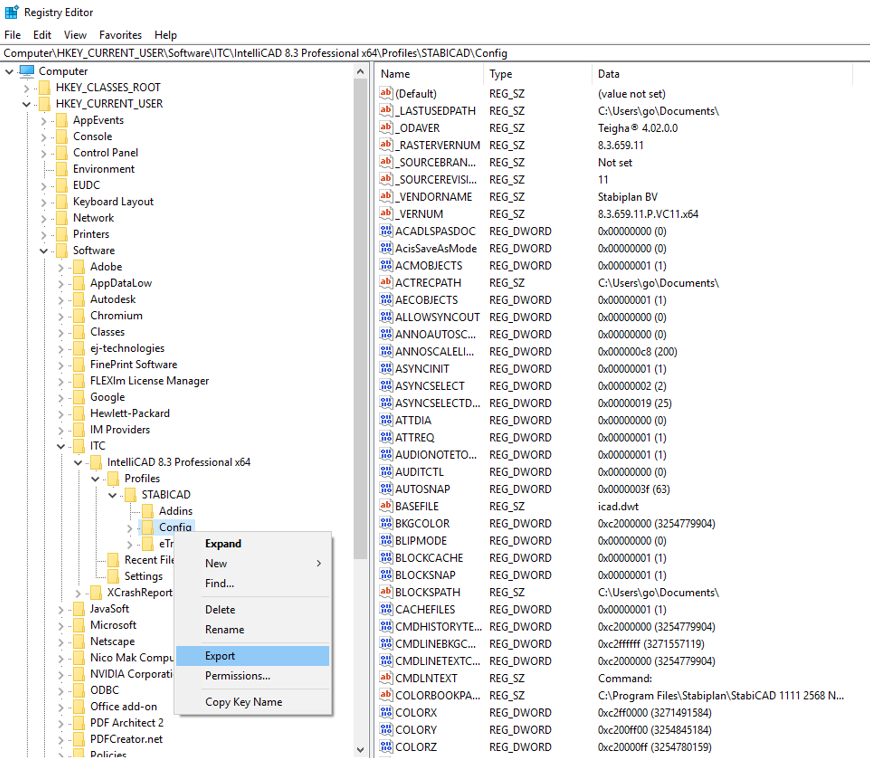Viewport: 870px width, 758px height.
Task: Click the BASEFILE string value icon
Action: (x=386, y=506)
